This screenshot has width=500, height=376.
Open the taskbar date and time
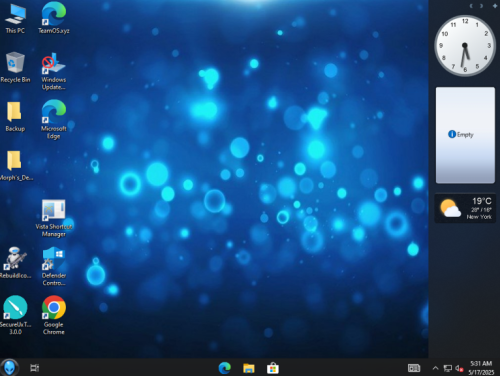click(481, 368)
